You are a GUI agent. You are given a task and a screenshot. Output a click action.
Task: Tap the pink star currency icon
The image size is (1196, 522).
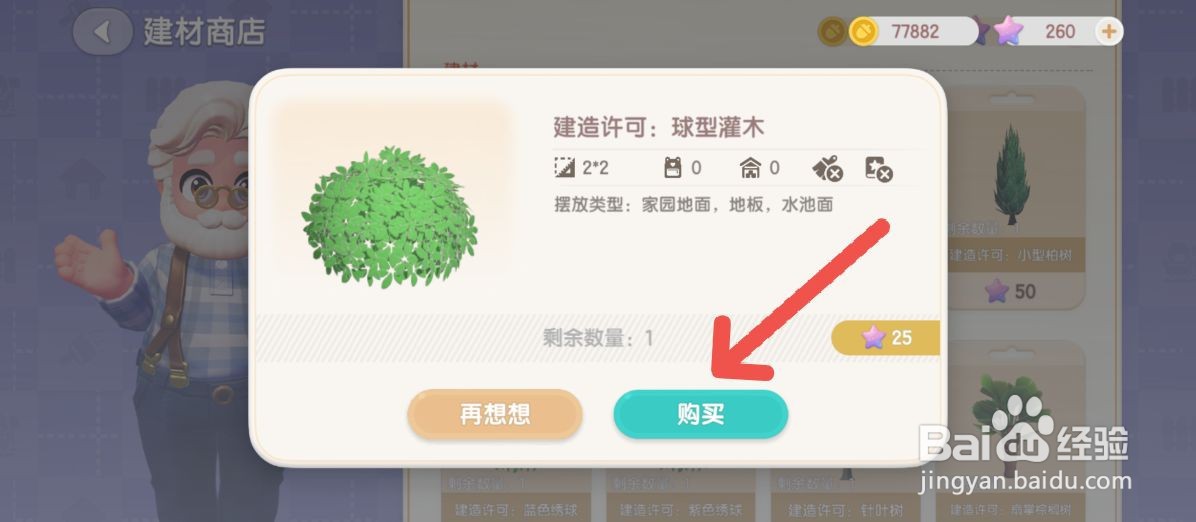click(1008, 31)
